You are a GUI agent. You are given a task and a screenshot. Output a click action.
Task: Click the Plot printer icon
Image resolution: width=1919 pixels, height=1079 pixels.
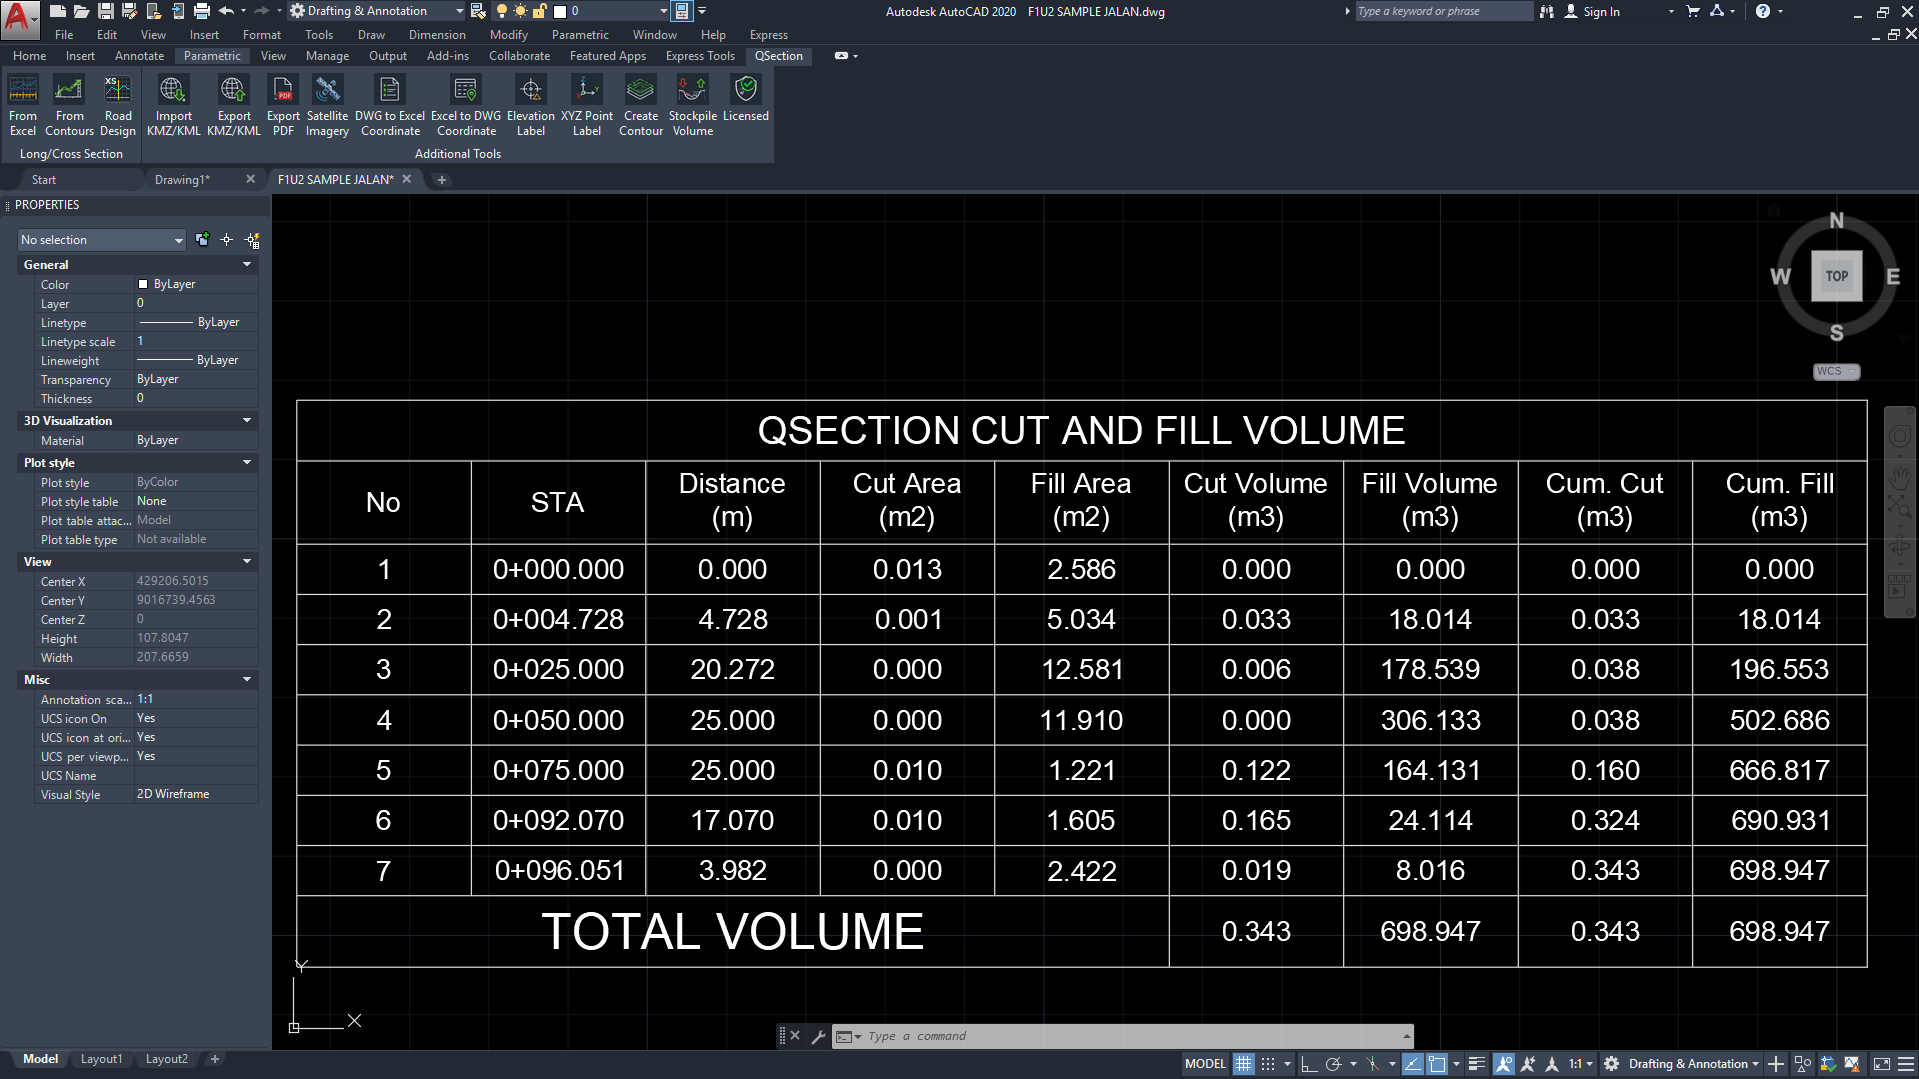click(201, 11)
